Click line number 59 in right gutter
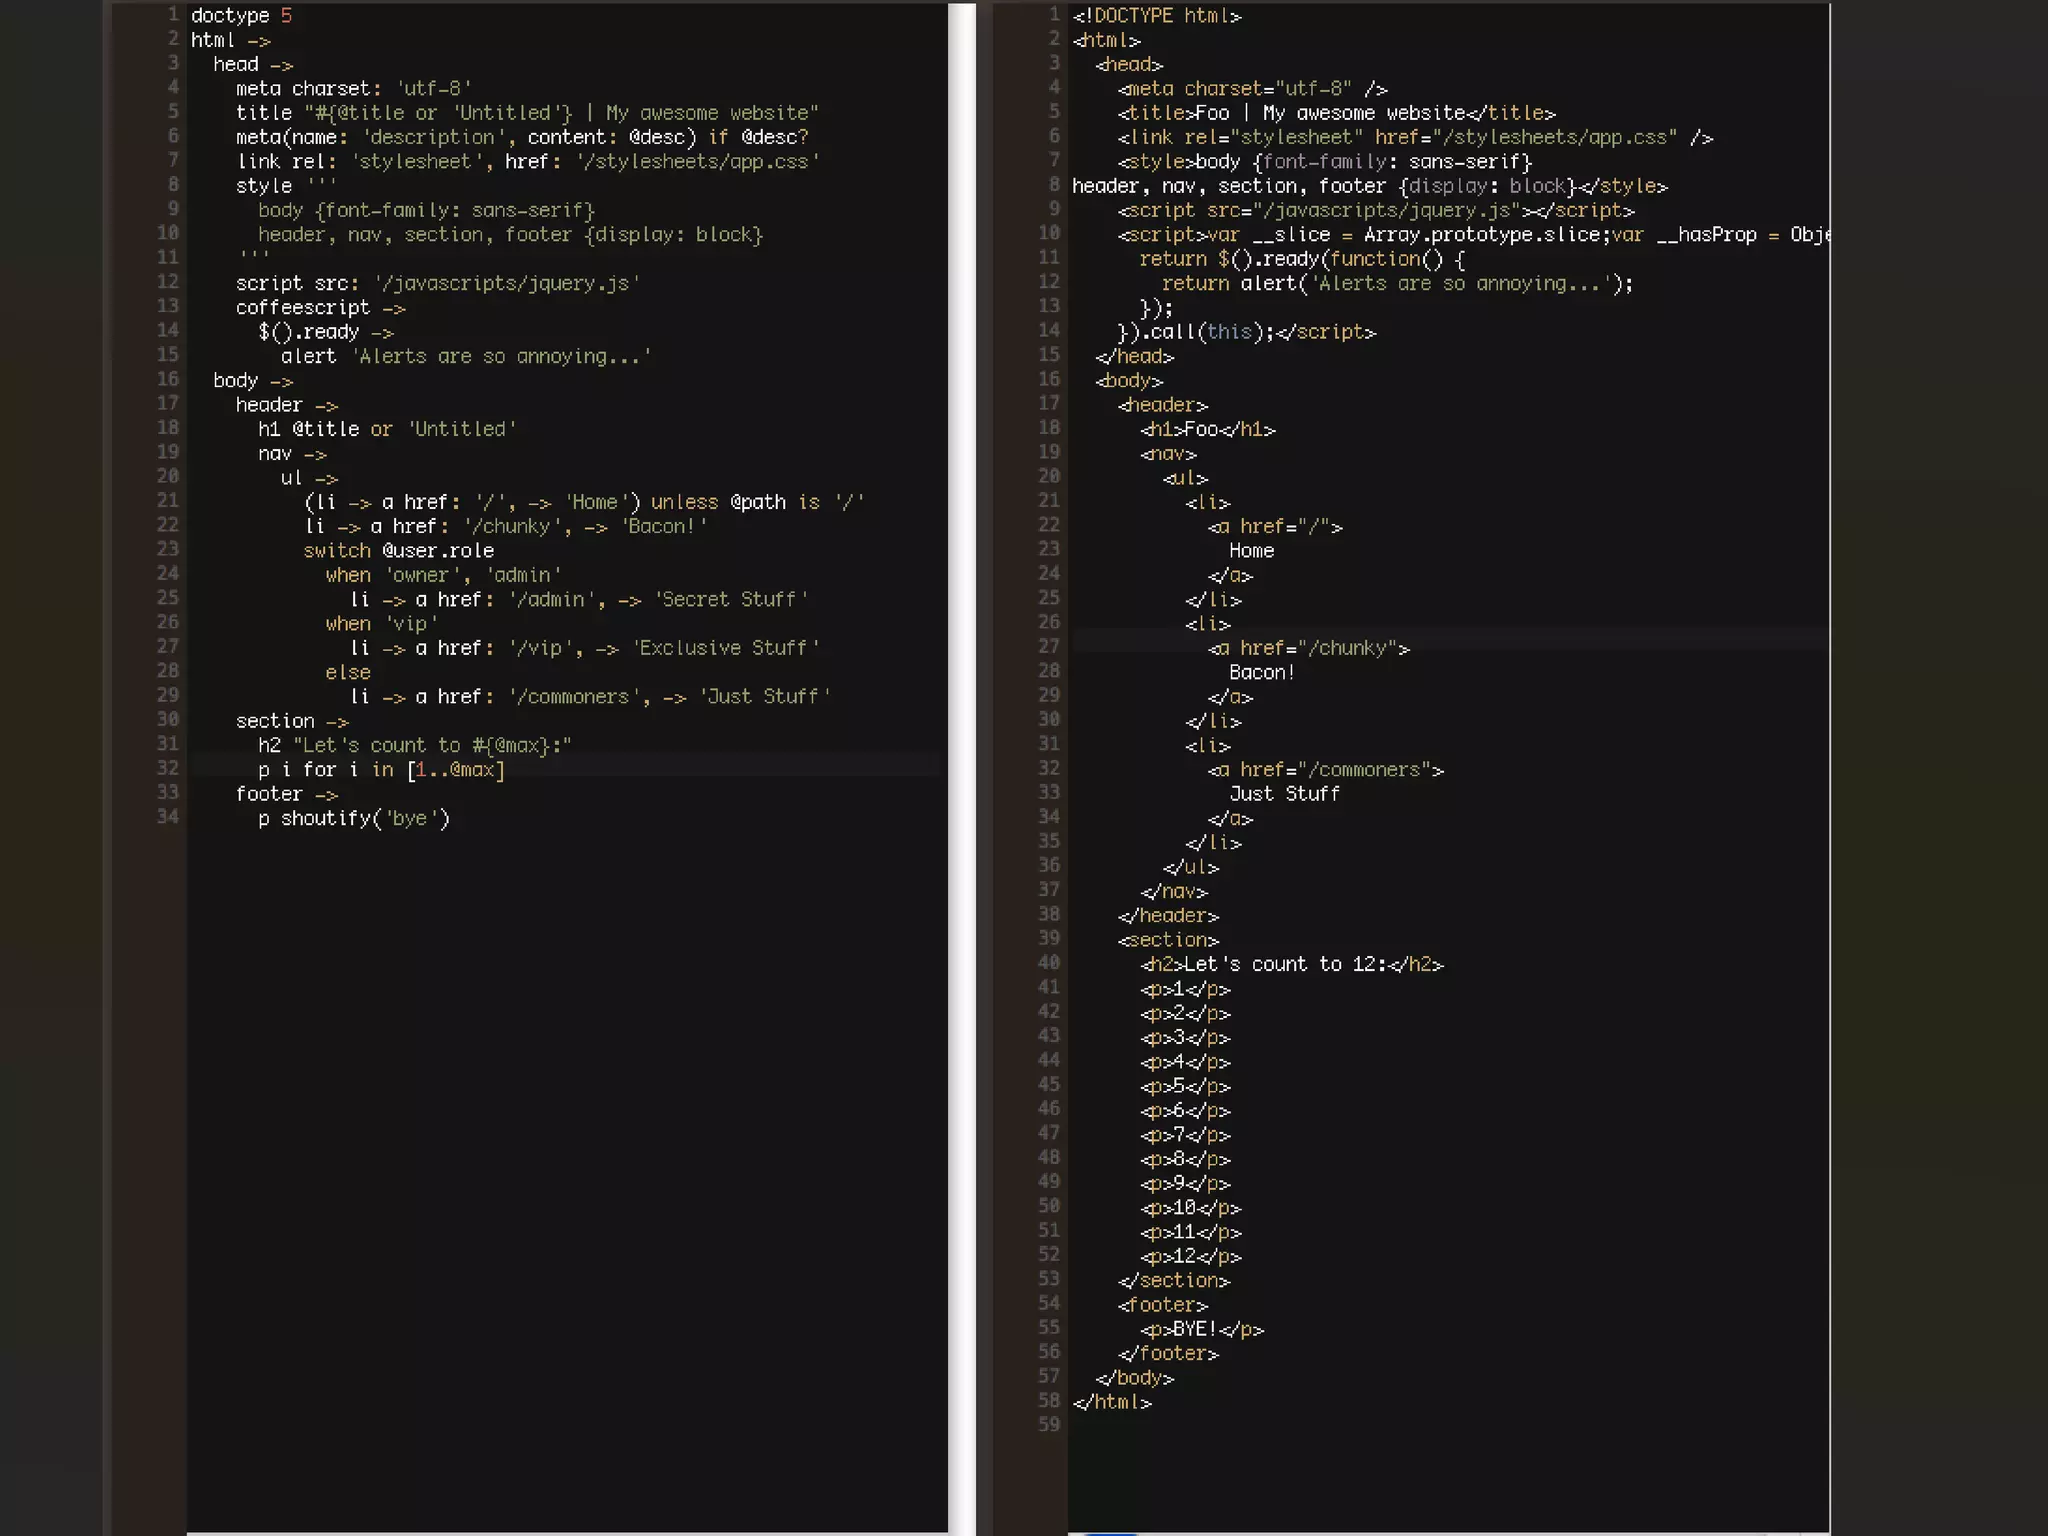 pos(1048,1424)
